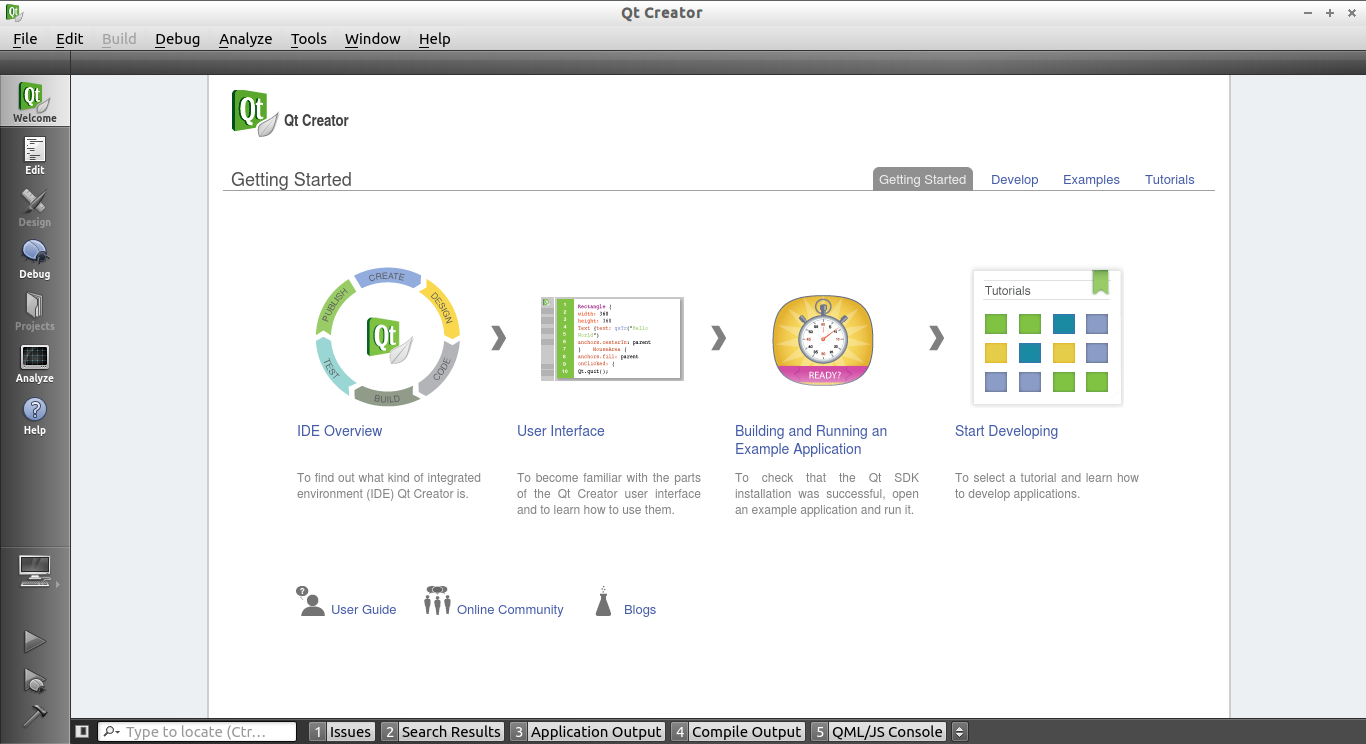The height and width of the screenshot is (744, 1366).
Task: Open the Edit menu
Action: (70, 39)
